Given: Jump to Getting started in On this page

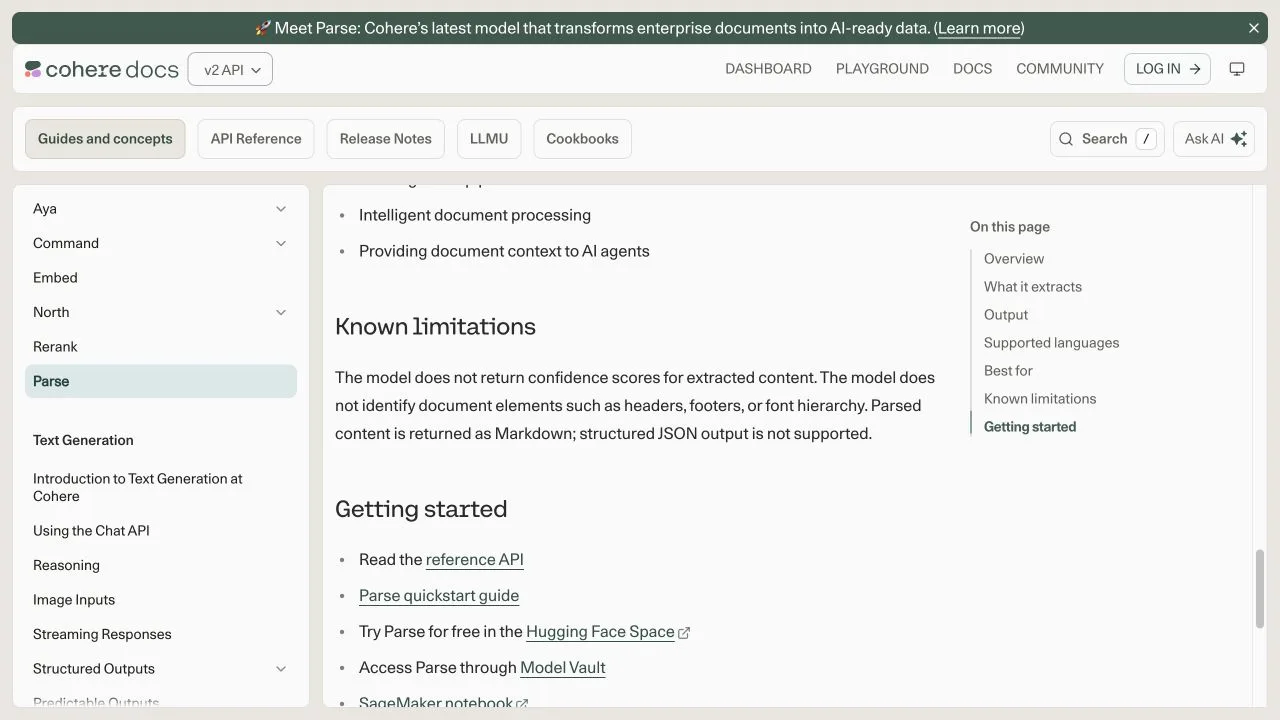Looking at the screenshot, I should pos(1030,427).
